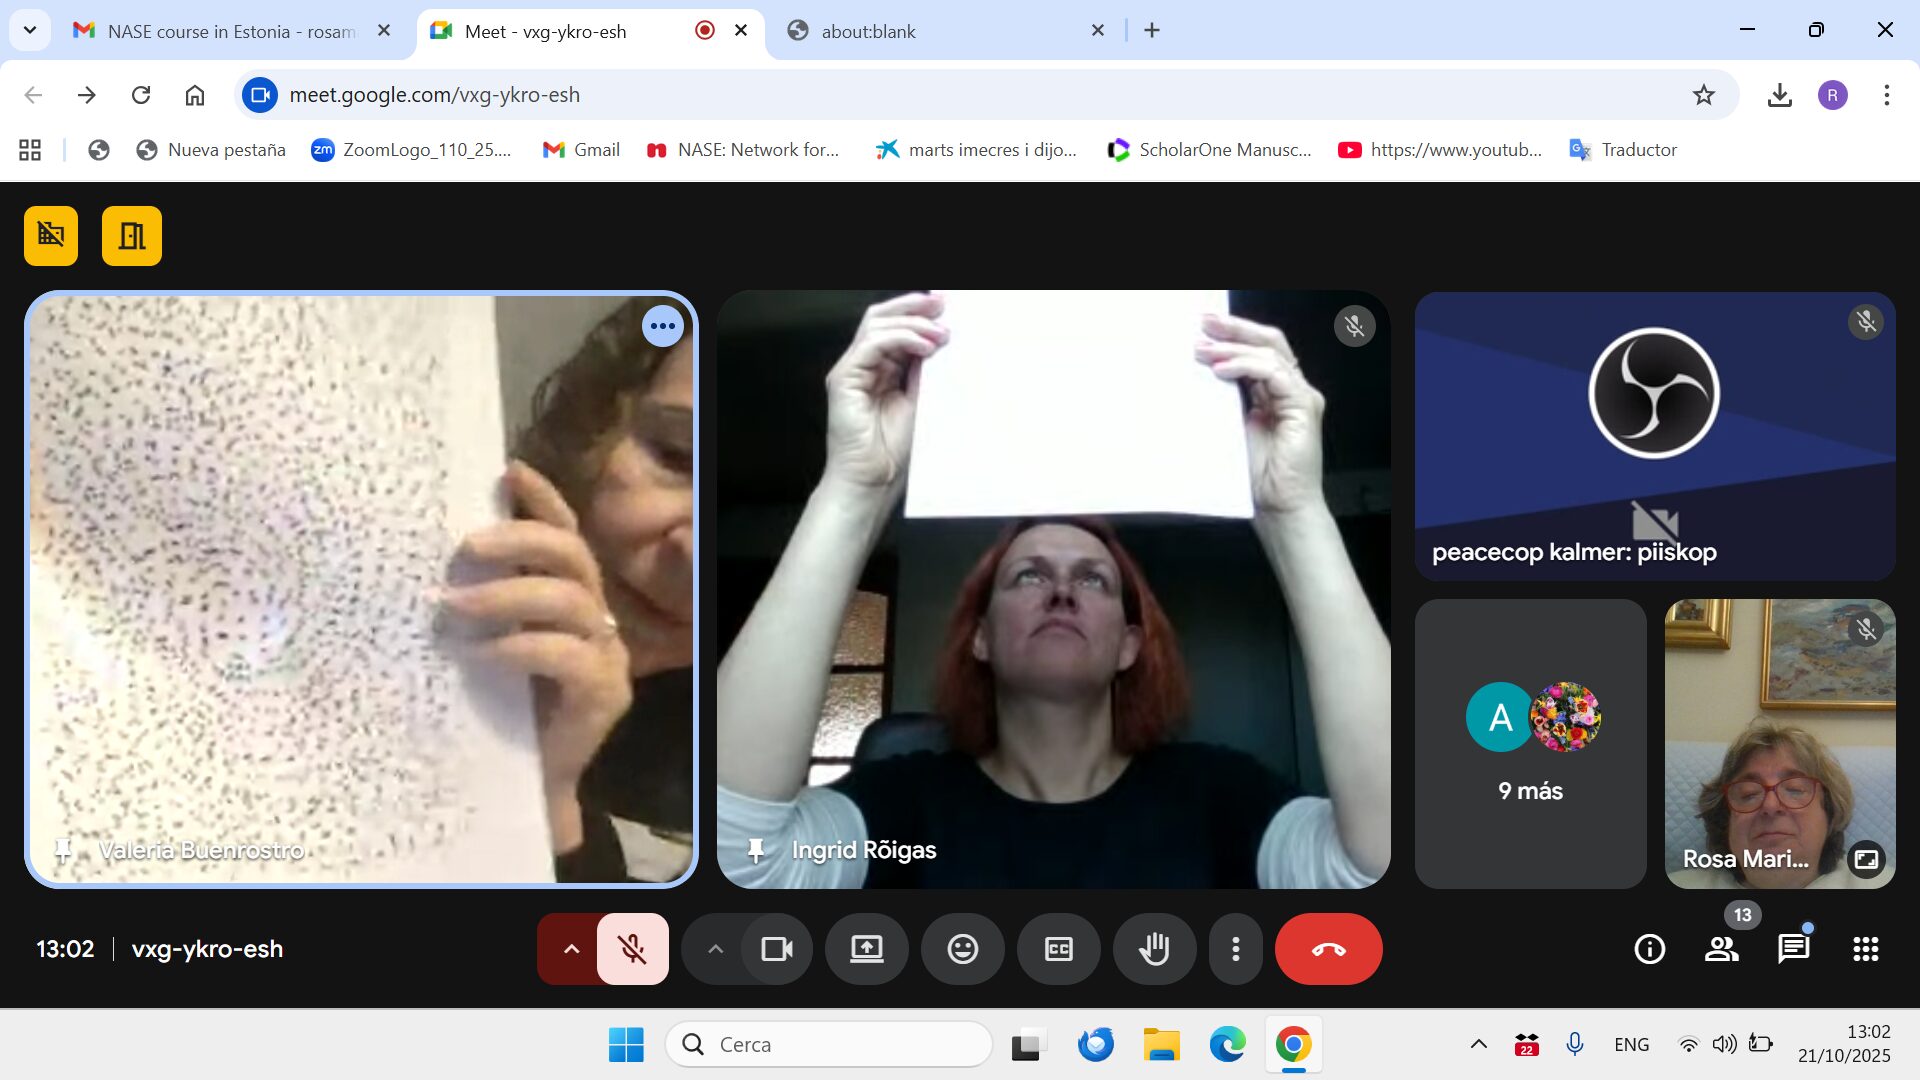This screenshot has width=1920, height=1080.
Task: Open the people participants list
Action: coord(1721,949)
